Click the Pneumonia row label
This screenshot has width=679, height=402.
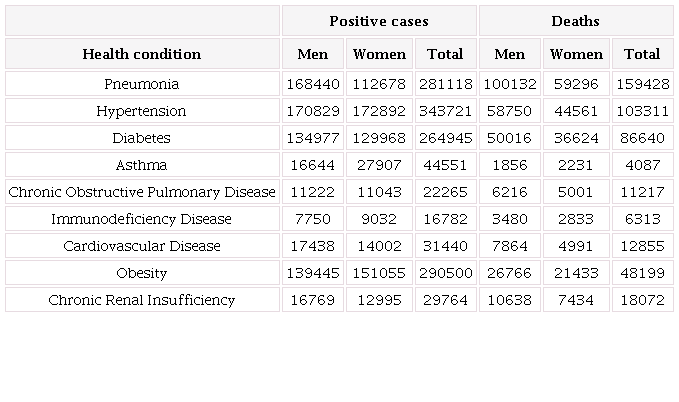(x=142, y=84)
